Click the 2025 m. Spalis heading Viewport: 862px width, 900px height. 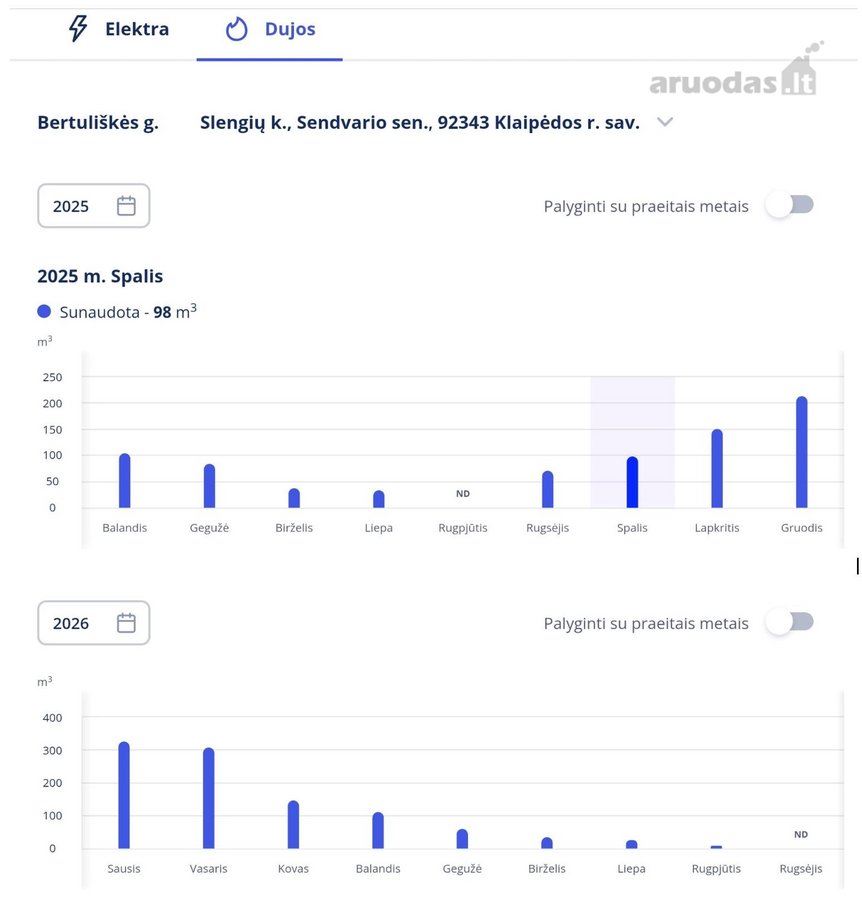click(100, 276)
